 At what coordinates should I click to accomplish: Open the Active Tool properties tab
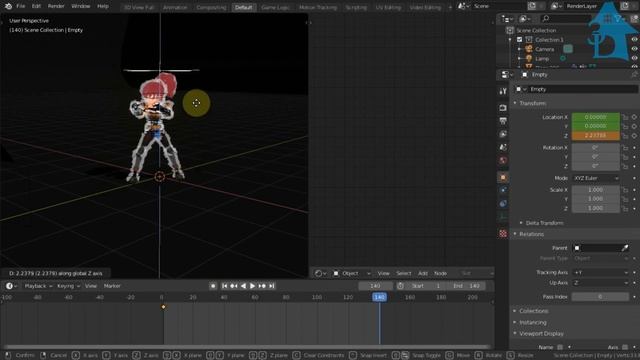(x=503, y=91)
